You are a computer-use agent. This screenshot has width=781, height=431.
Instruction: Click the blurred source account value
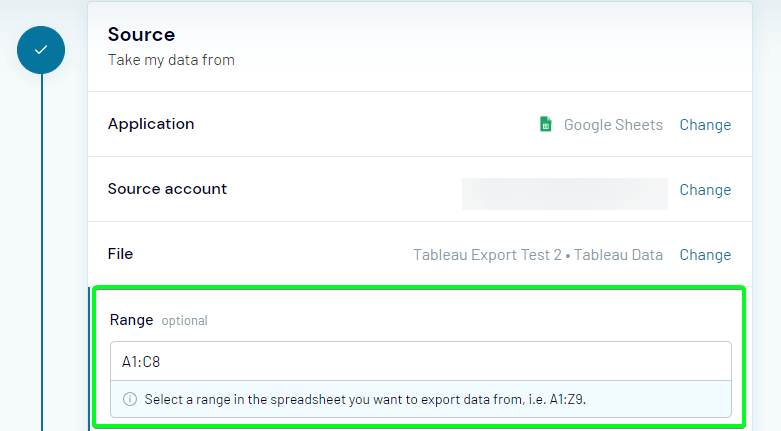pos(565,194)
